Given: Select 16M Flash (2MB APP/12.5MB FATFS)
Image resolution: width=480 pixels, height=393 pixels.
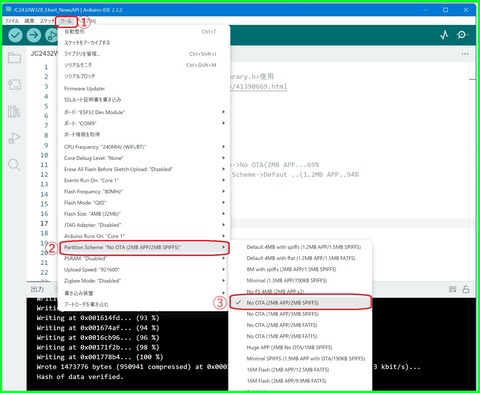Looking at the screenshot, I should pyautogui.click(x=300, y=370).
